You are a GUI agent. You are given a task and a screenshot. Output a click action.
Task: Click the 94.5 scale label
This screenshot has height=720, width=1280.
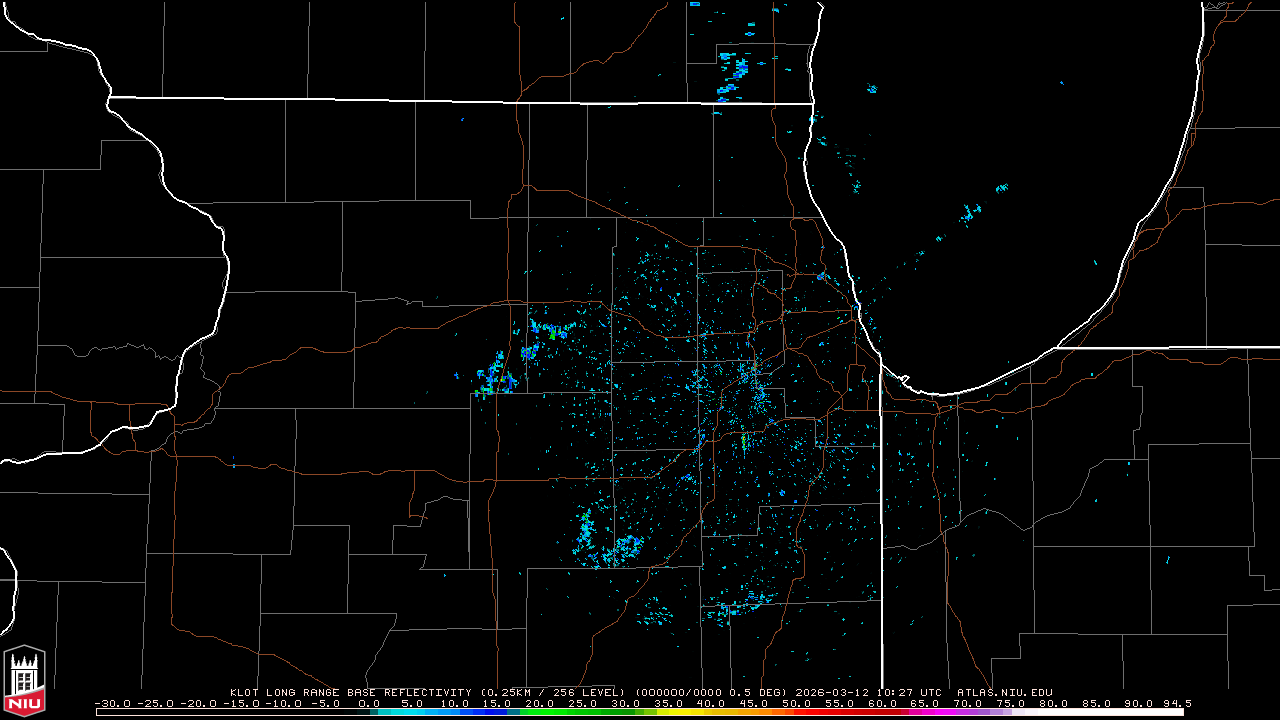(x=1177, y=703)
